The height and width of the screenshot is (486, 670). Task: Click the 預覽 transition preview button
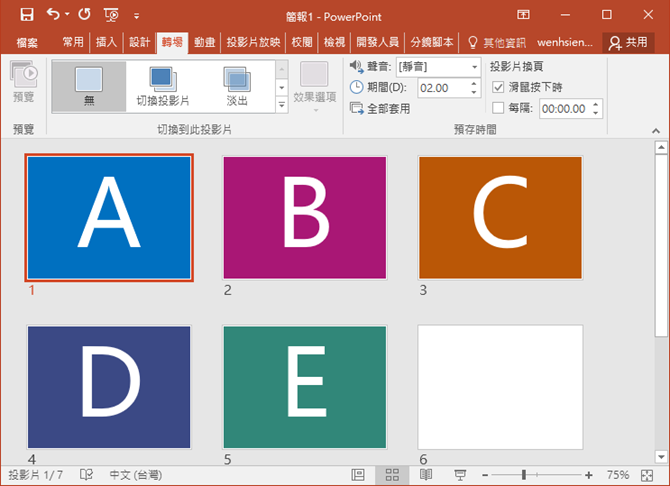point(24,81)
